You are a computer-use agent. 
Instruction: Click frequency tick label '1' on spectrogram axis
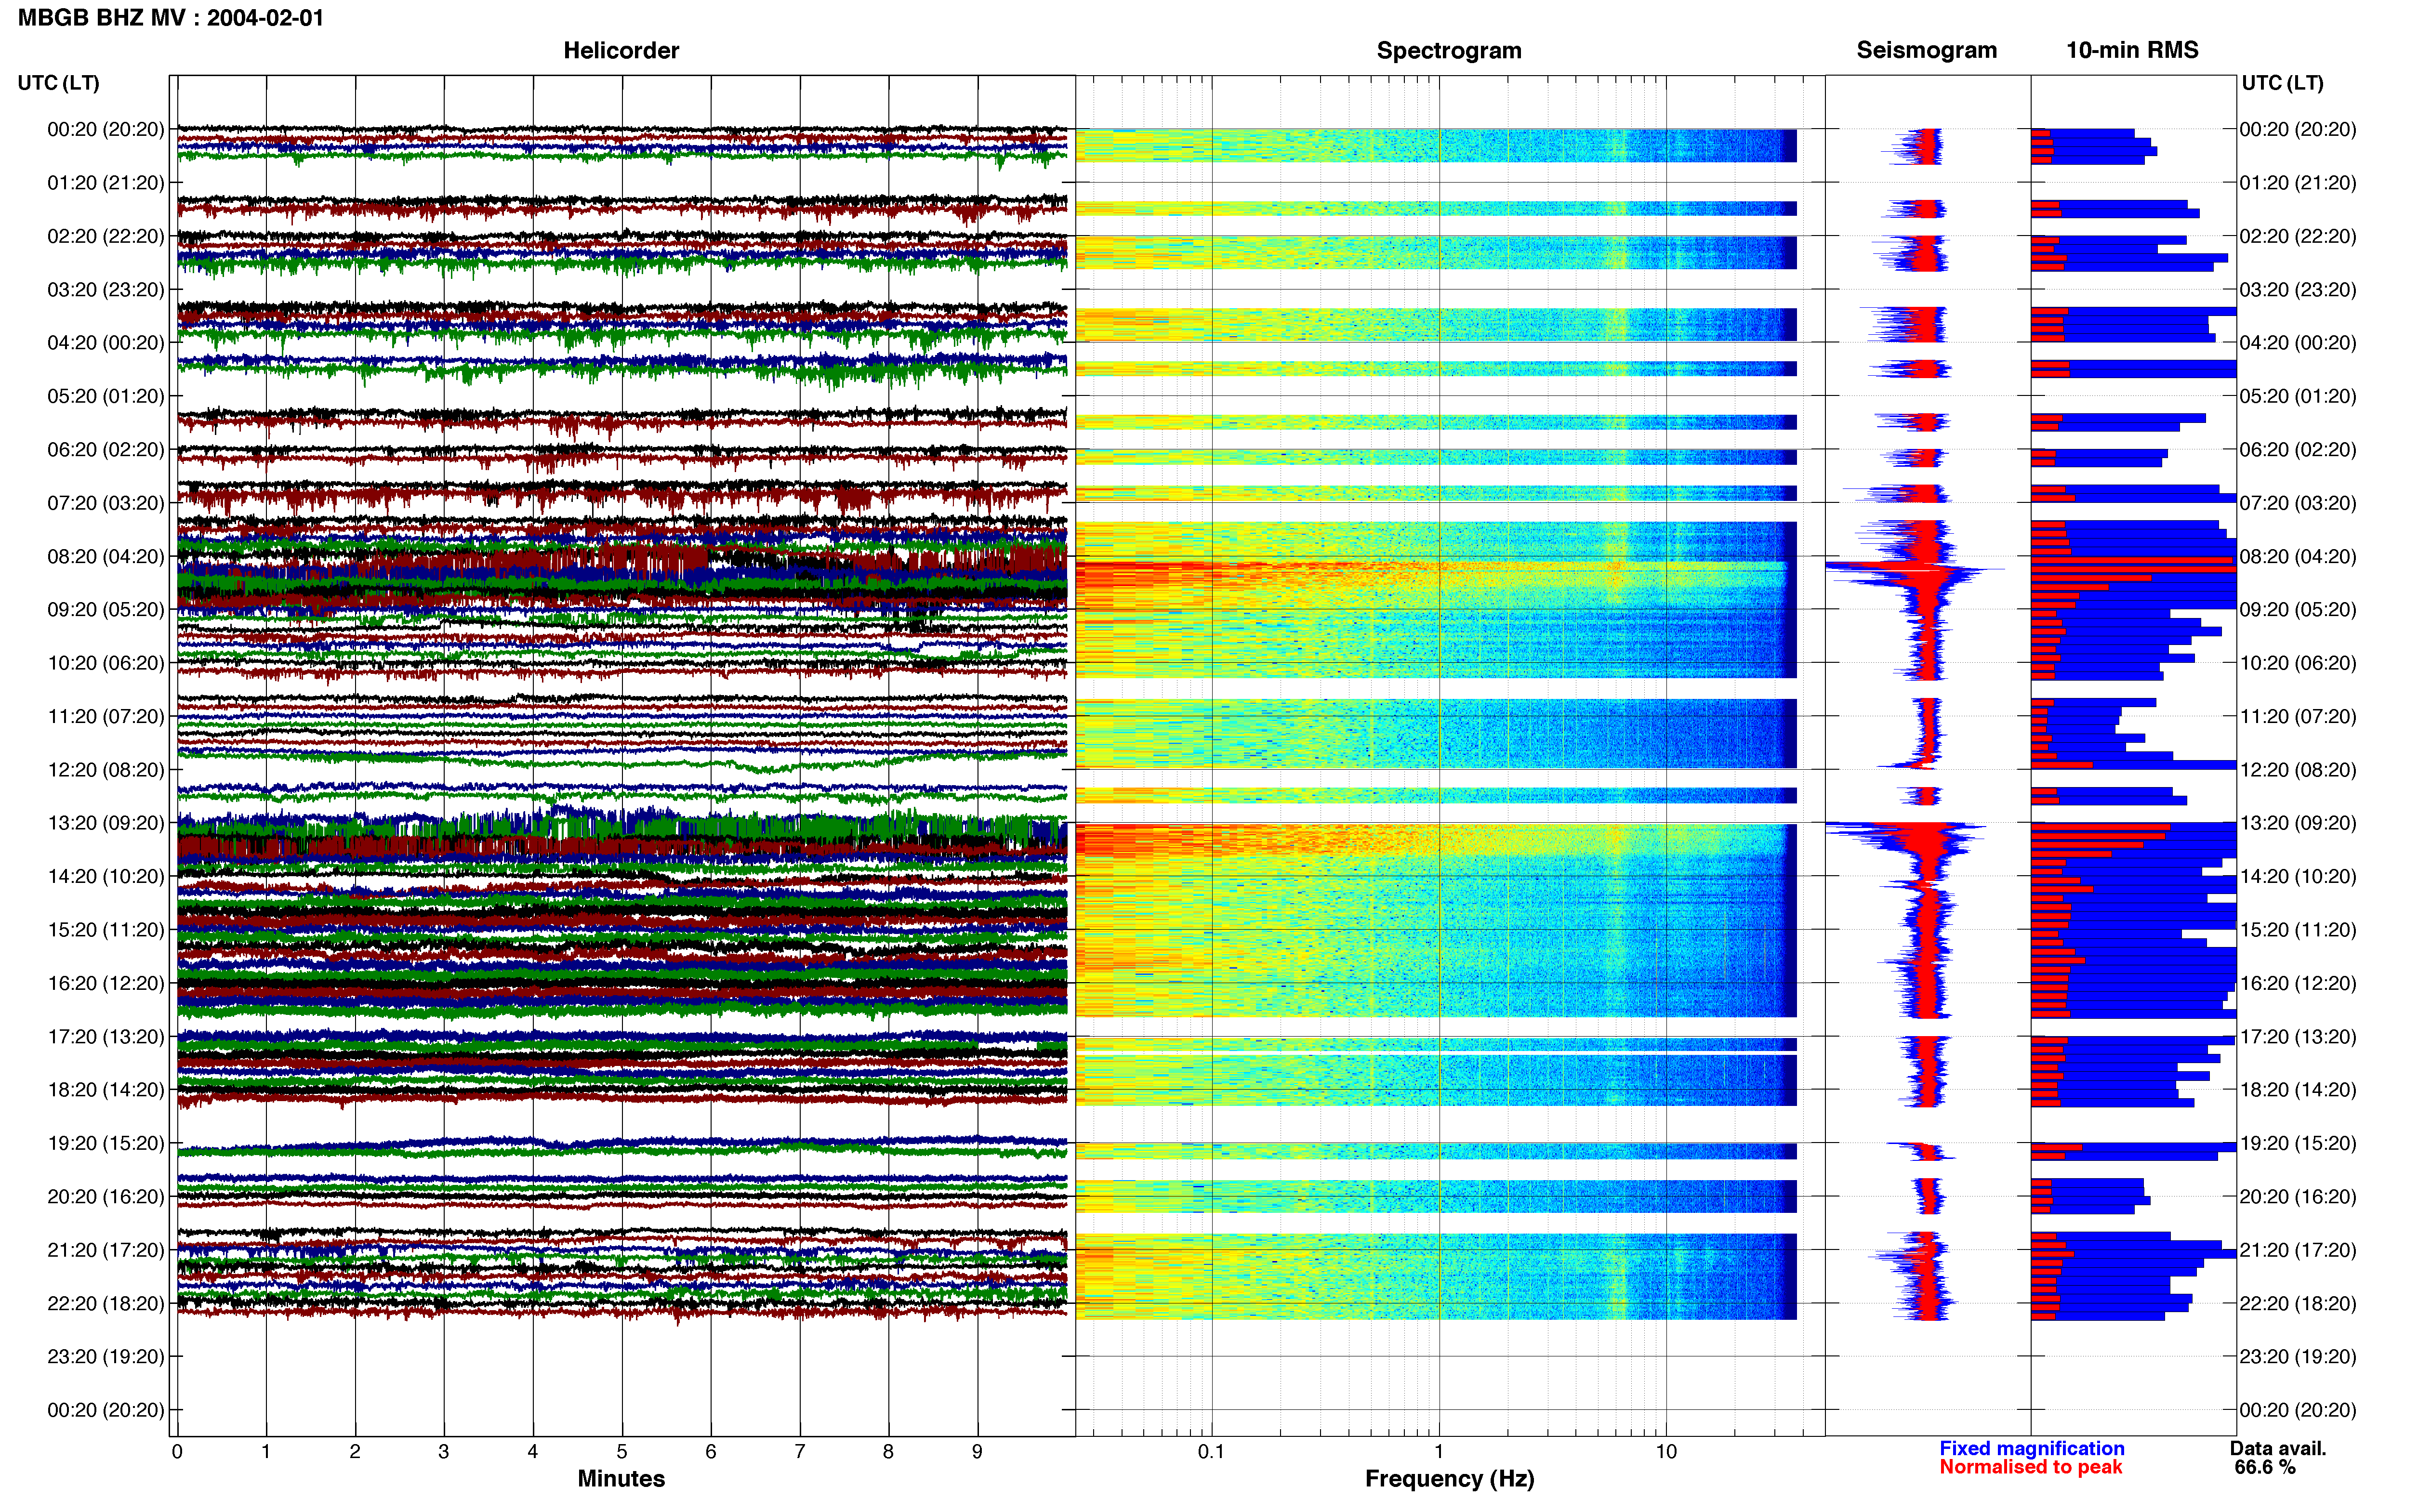coord(1439,1451)
